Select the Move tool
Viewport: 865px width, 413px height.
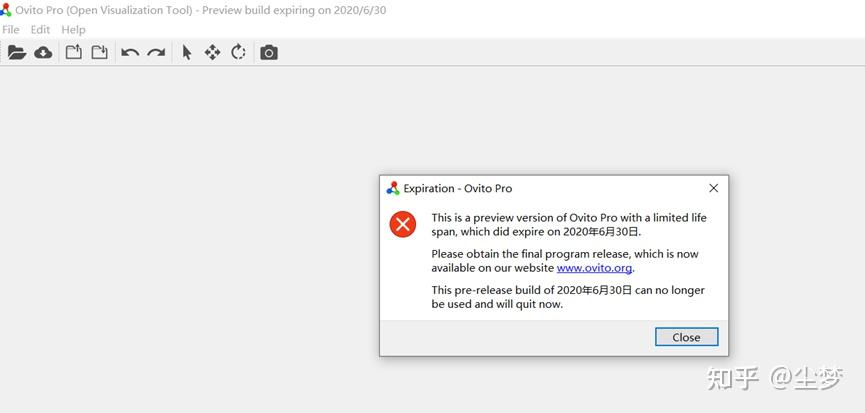tap(212, 52)
